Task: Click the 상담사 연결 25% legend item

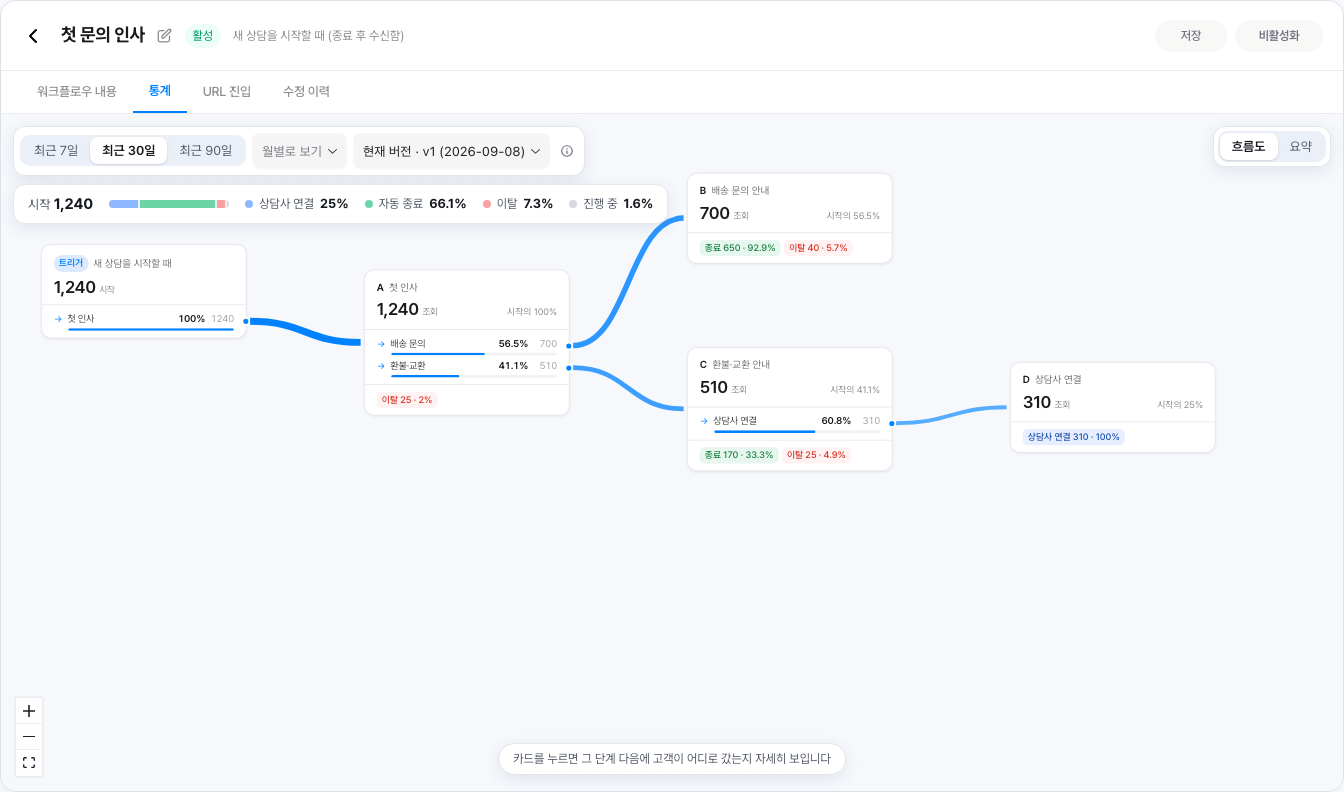Action: point(296,204)
